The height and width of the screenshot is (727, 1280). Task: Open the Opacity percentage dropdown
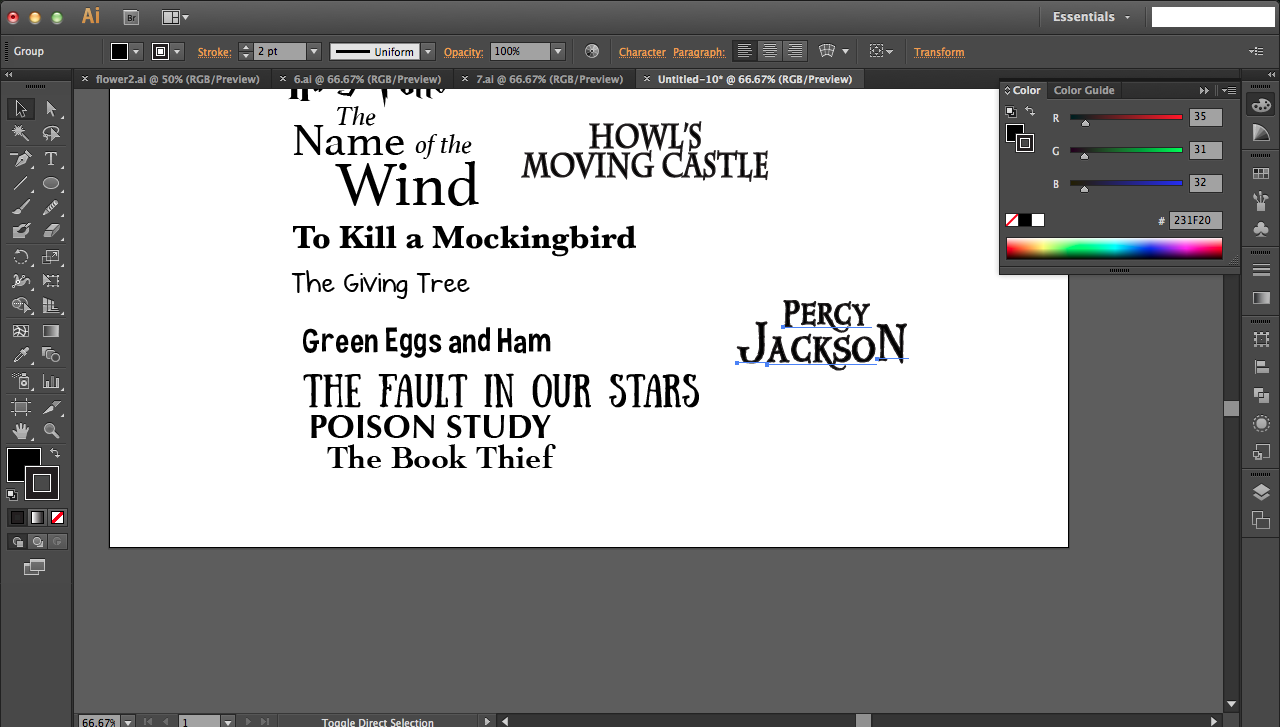tap(558, 51)
